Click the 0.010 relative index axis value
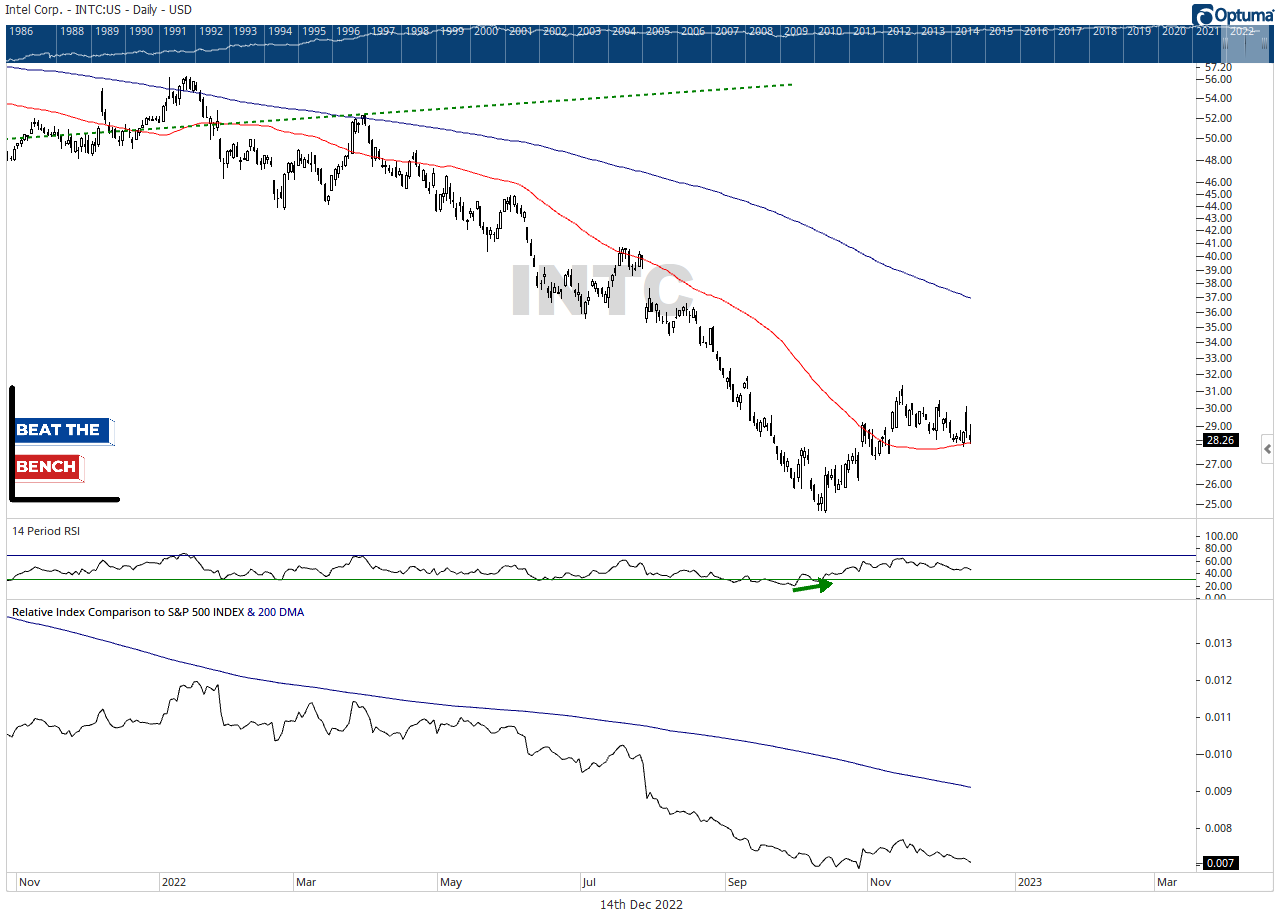1280x924 pixels. [1220, 754]
